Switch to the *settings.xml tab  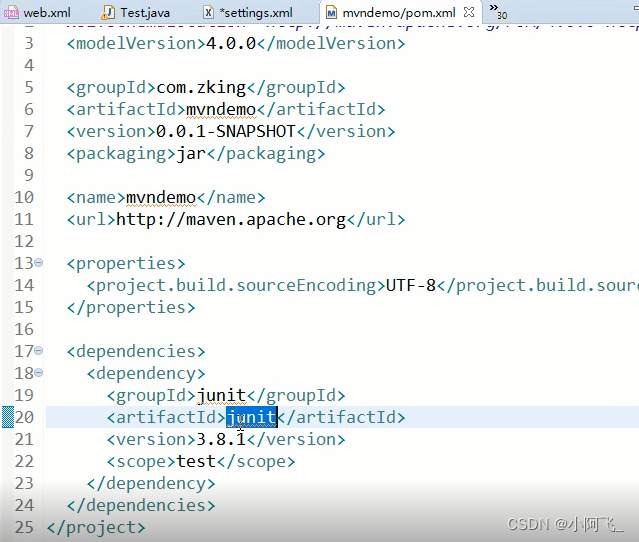(249, 13)
